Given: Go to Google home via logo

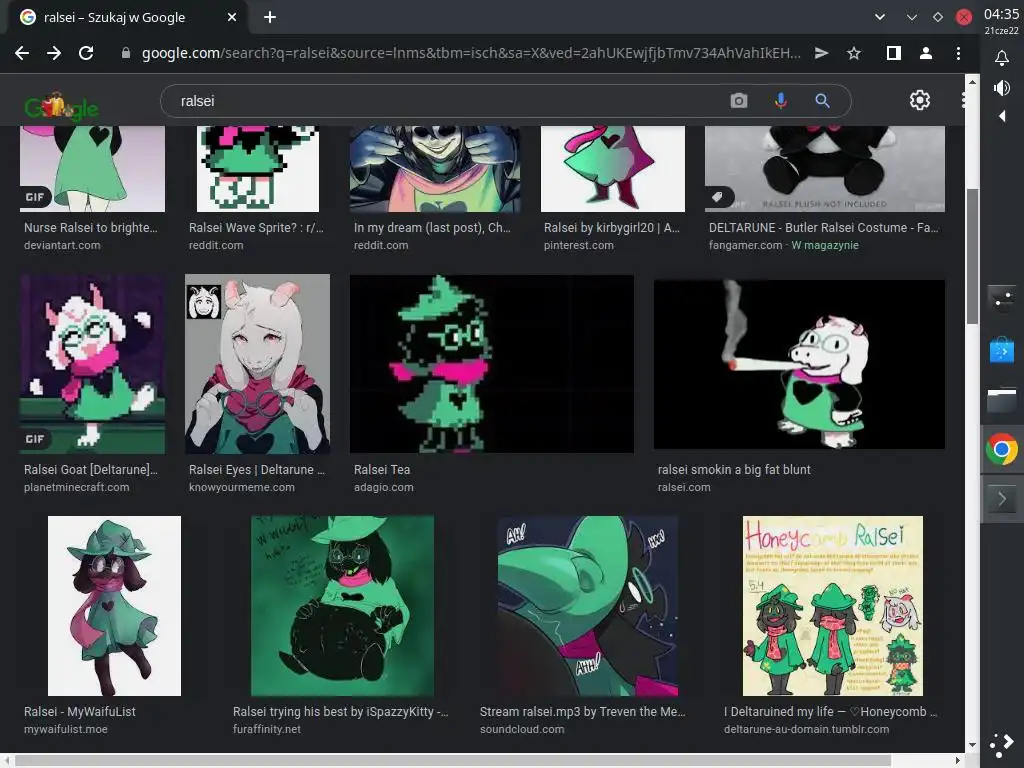Looking at the screenshot, I should point(61,106).
